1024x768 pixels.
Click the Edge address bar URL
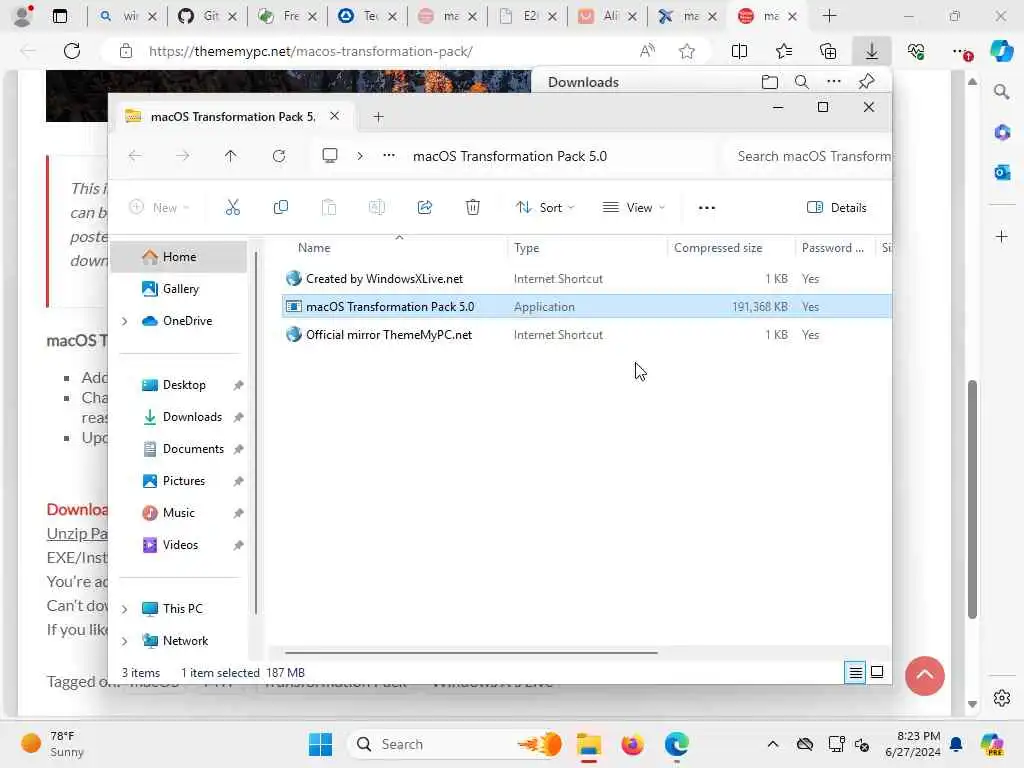click(x=311, y=51)
